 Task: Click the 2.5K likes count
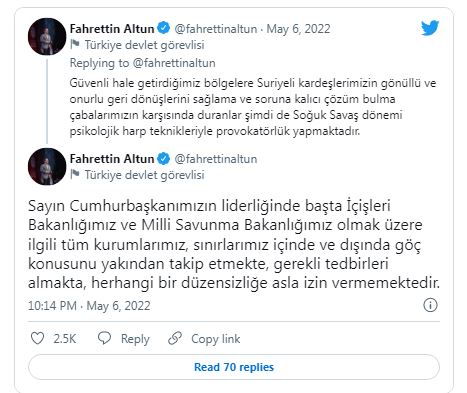click(x=65, y=339)
